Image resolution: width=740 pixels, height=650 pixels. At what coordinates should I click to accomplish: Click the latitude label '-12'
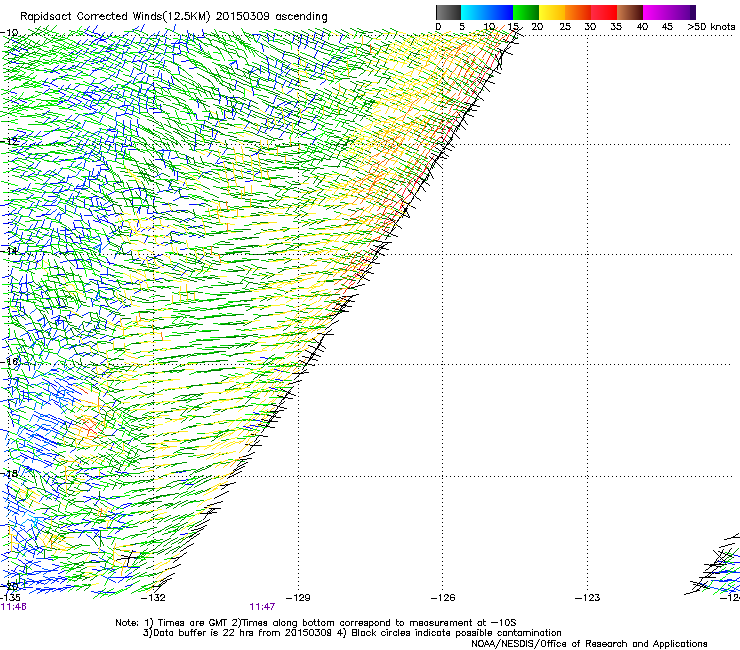pyautogui.click(x=10, y=142)
